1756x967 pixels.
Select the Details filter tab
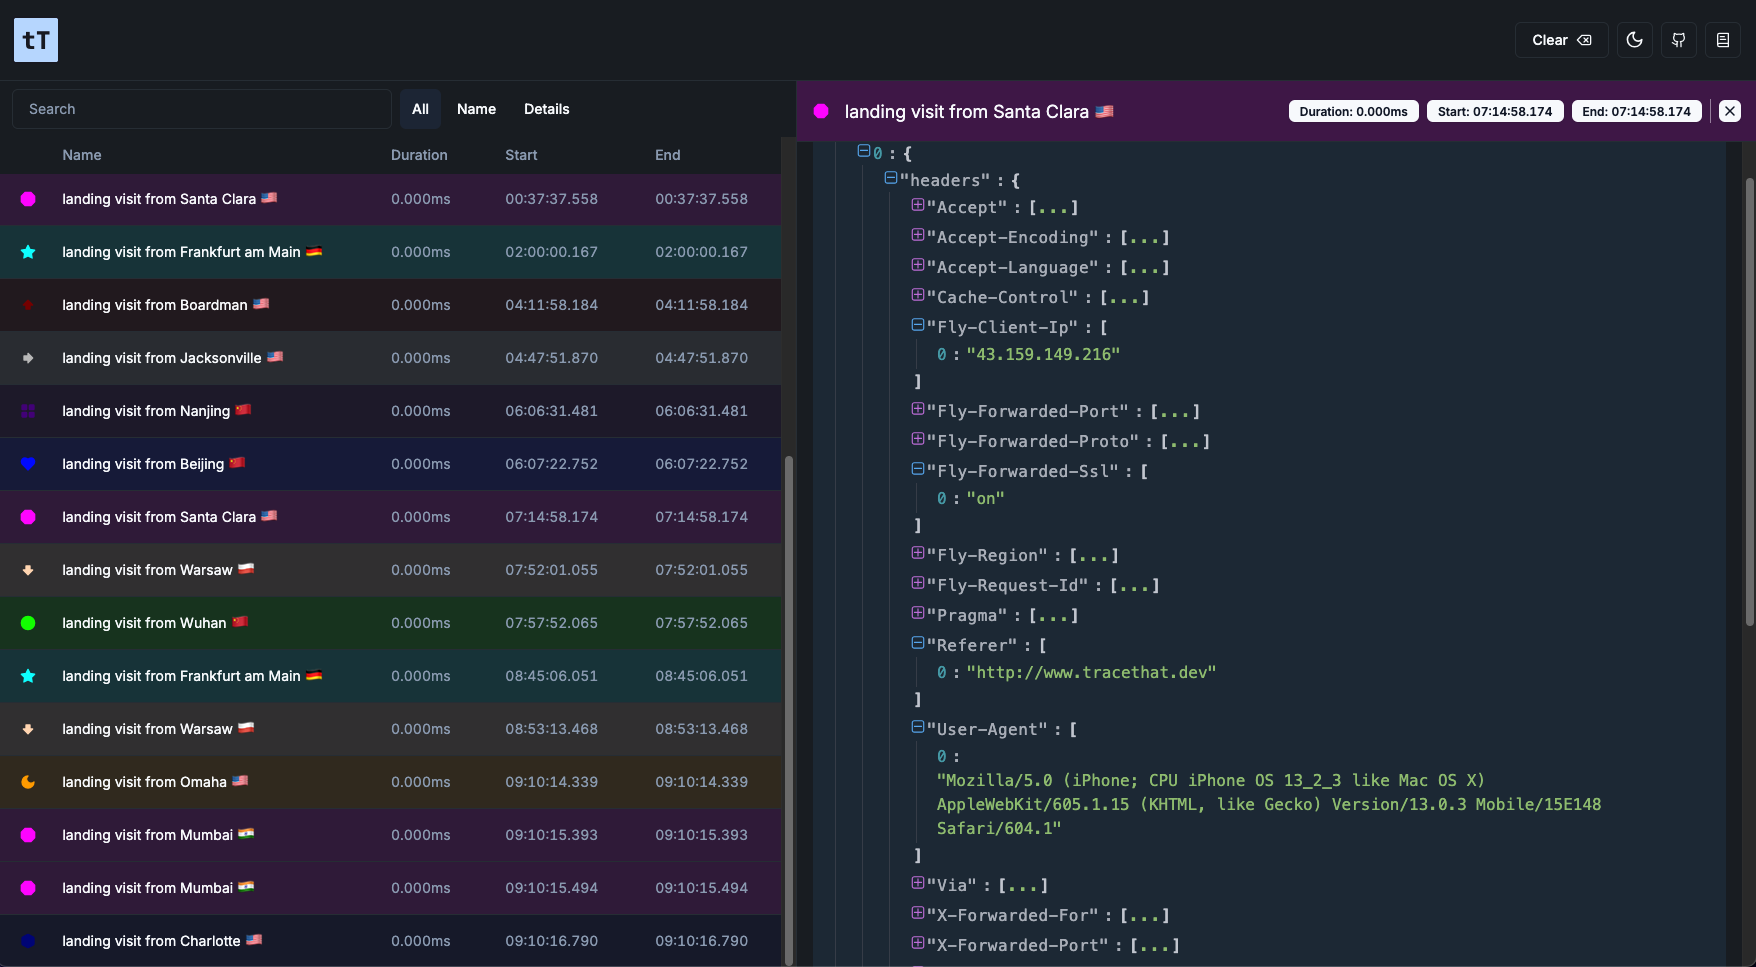[x=547, y=109]
